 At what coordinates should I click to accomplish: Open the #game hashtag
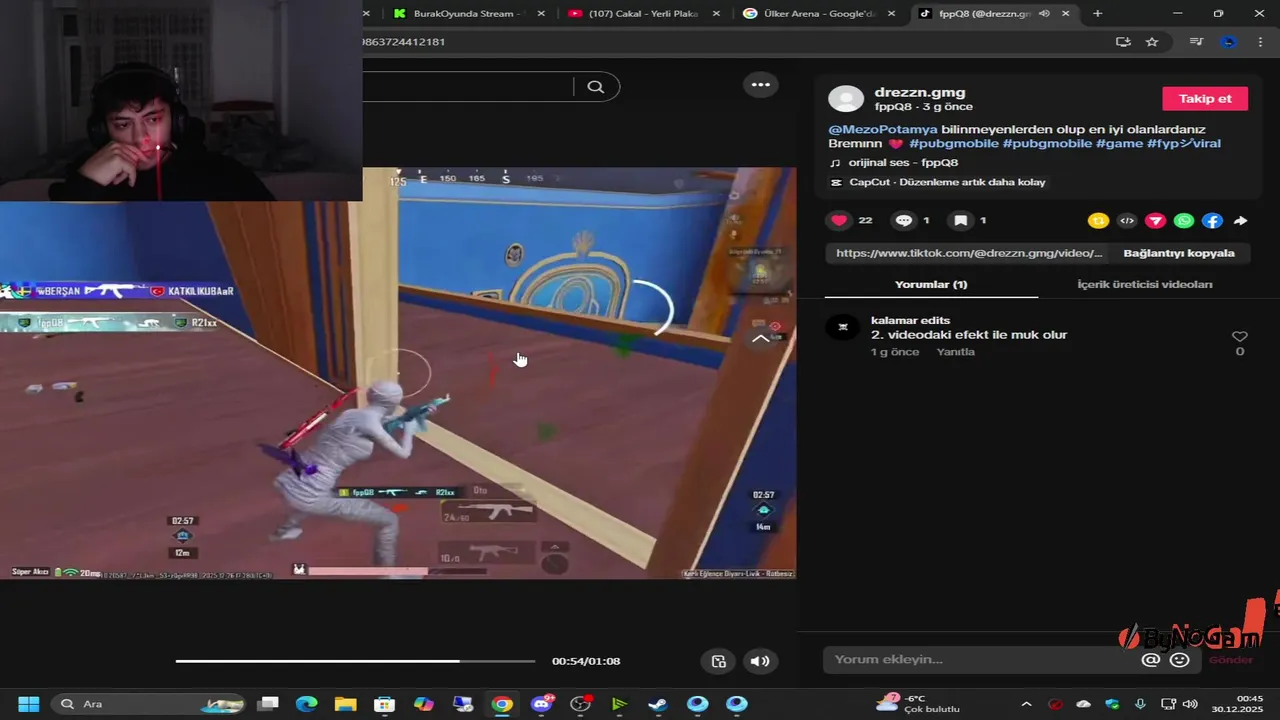(1119, 143)
